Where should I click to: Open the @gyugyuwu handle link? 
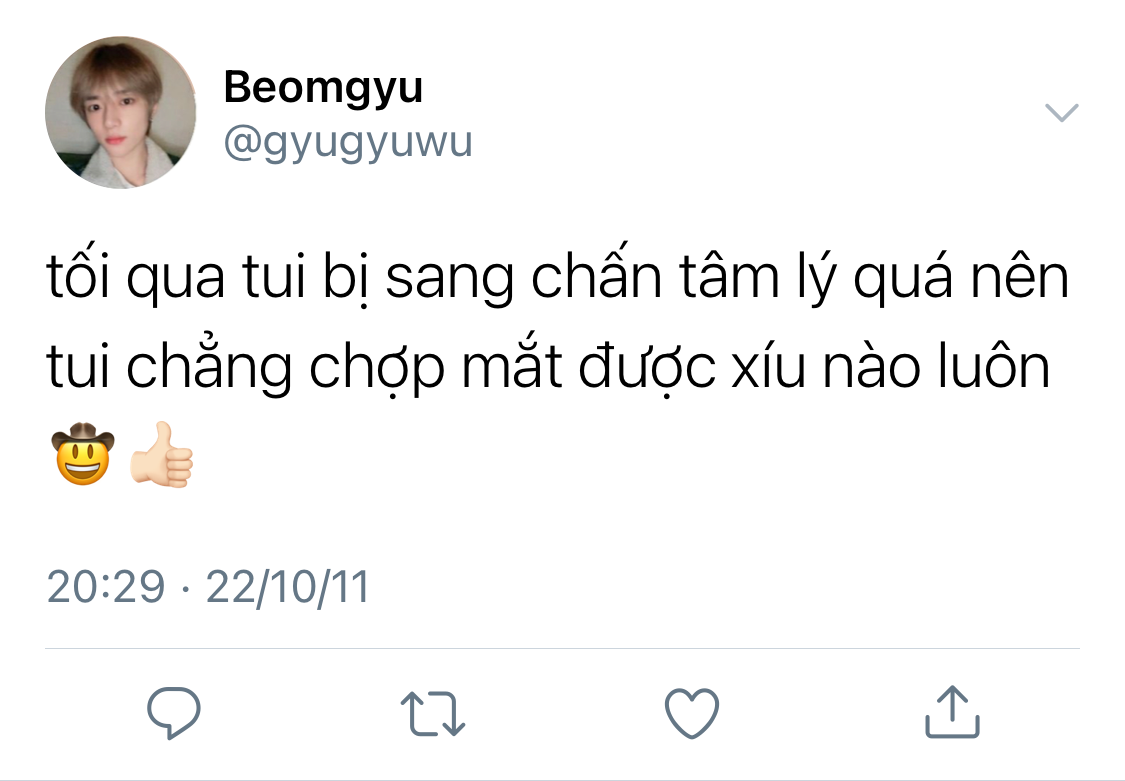point(348,142)
